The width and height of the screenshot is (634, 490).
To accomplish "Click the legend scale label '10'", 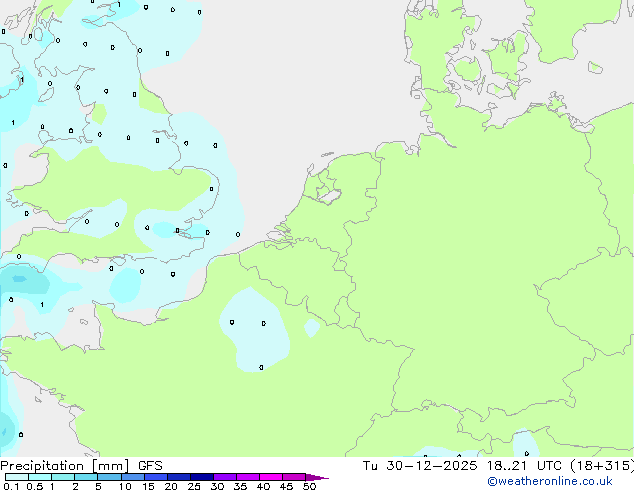I will 125,486.
